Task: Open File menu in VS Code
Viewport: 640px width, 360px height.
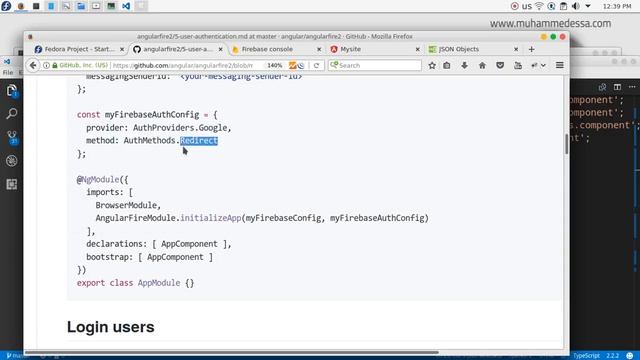Action: [8, 73]
